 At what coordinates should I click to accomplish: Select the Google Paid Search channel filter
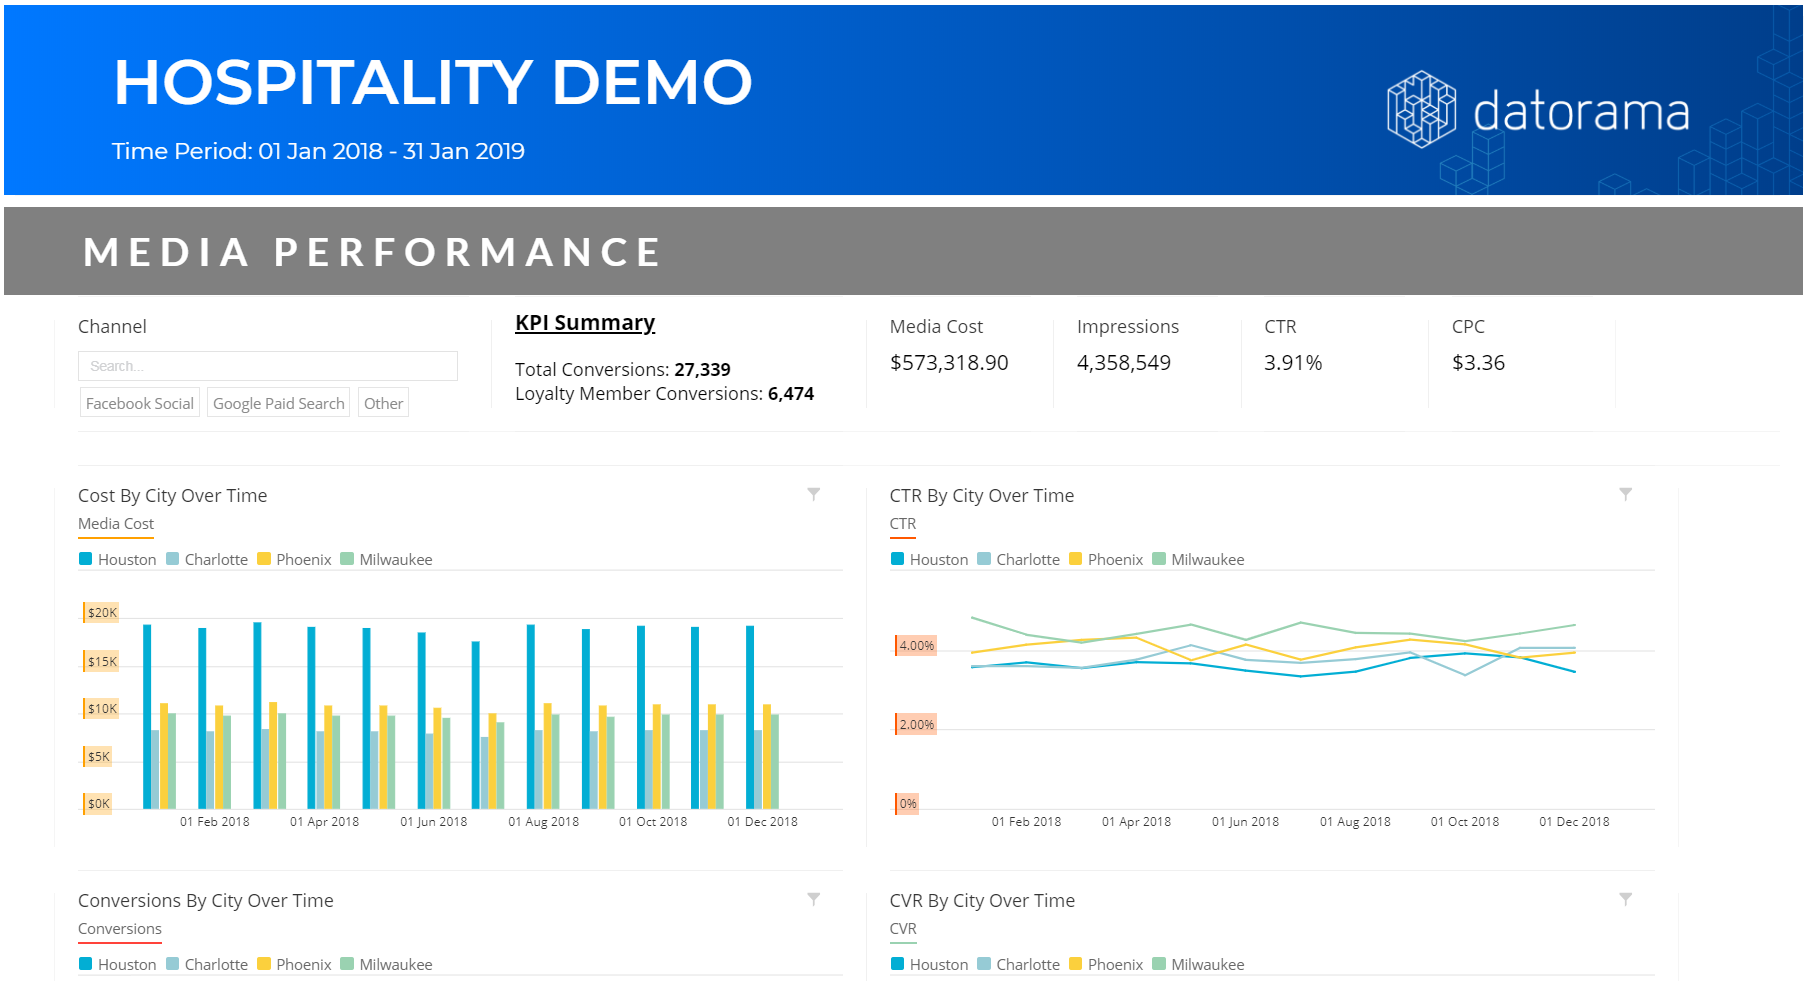(x=278, y=402)
